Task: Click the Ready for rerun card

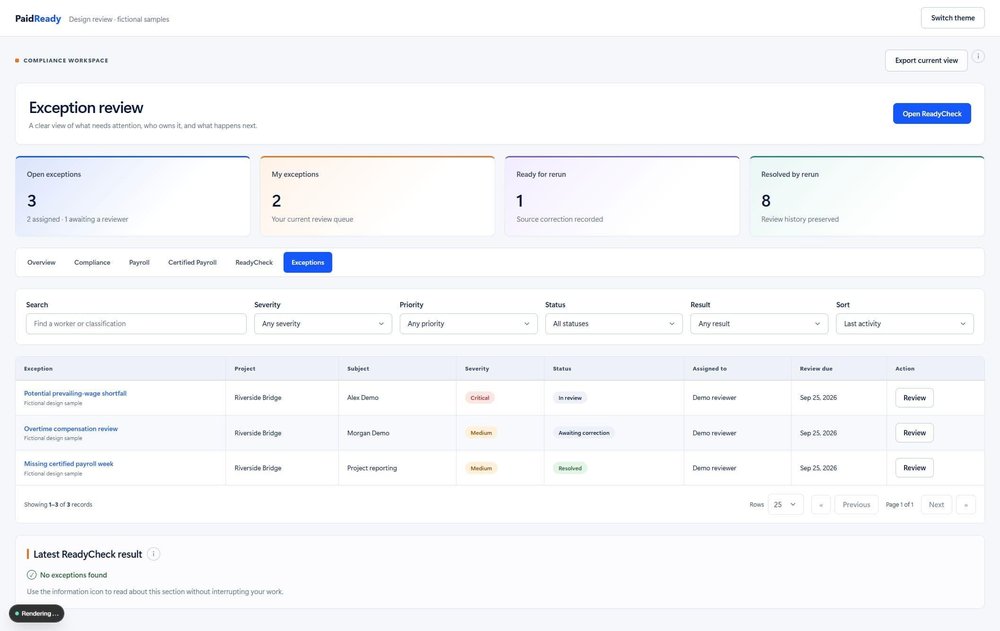Action: (x=622, y=196)
